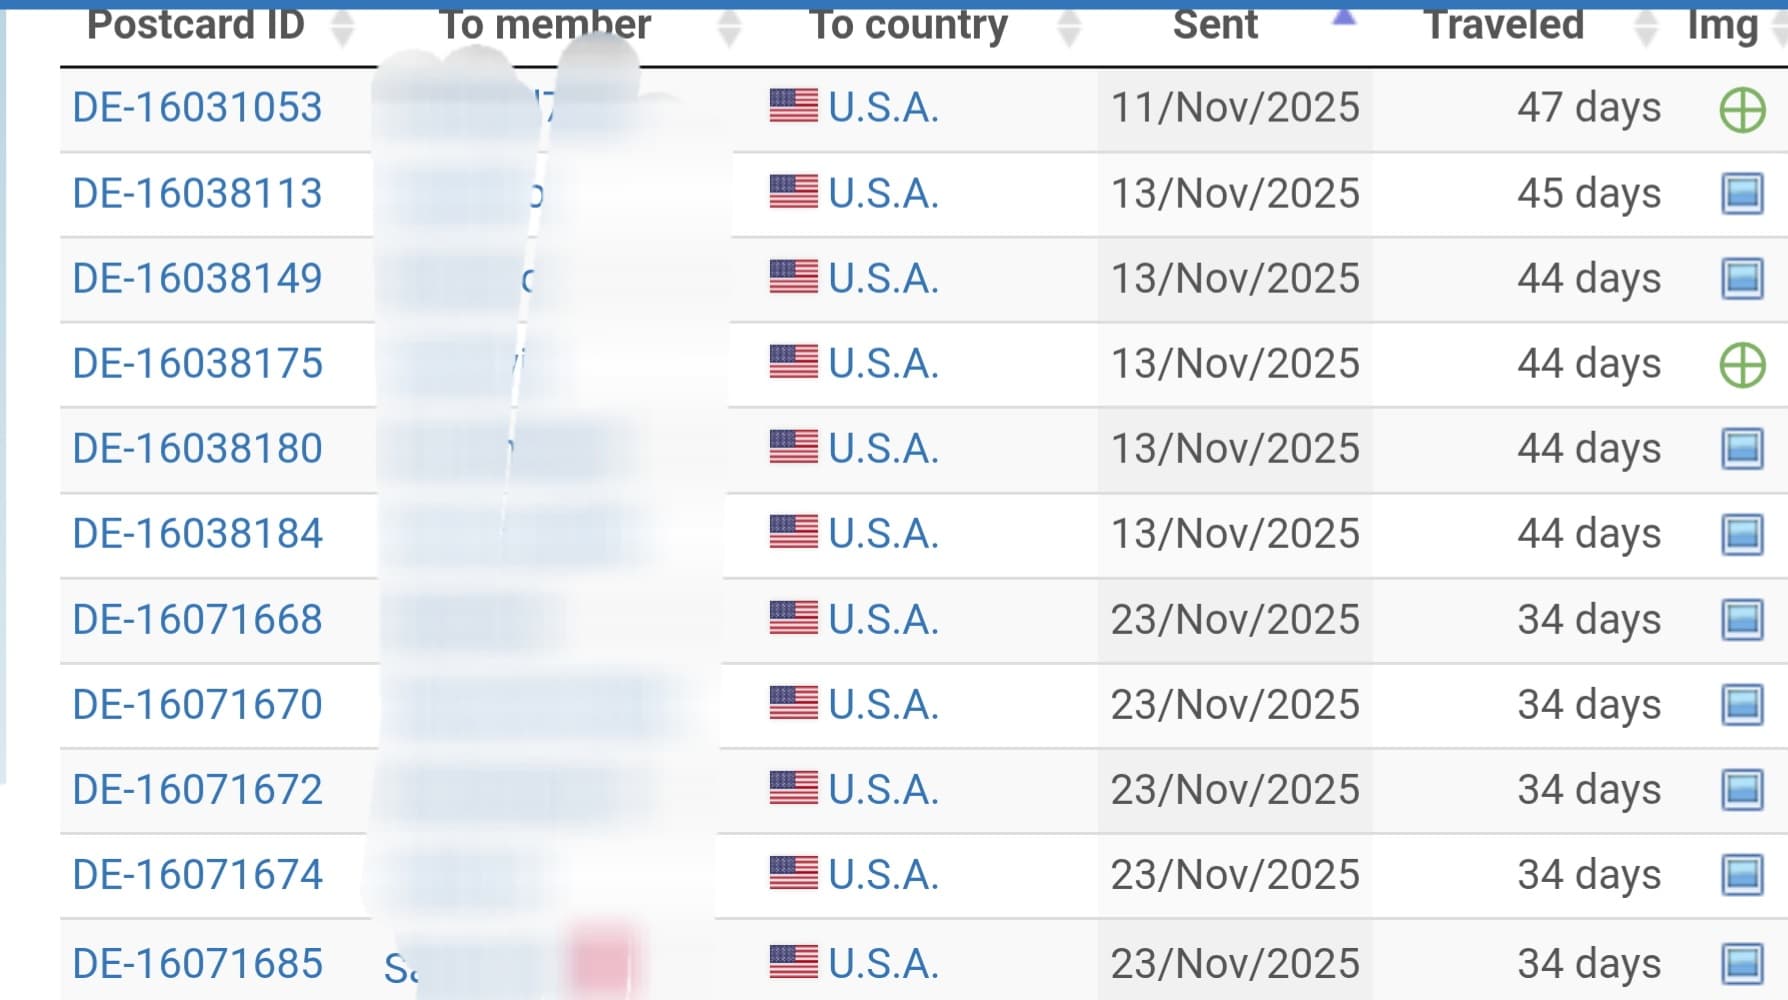Open postcard link DE-16031053

[198, 108]
